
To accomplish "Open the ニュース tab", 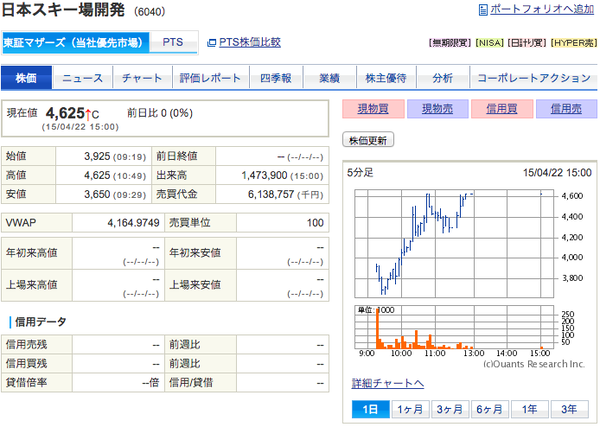I will point(83,78).
